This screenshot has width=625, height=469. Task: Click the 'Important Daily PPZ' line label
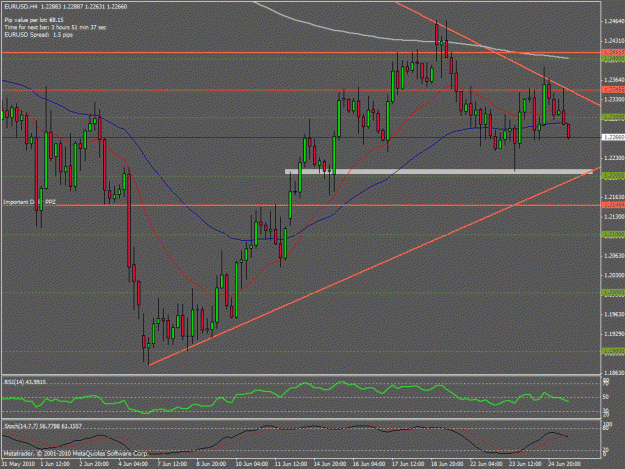(29, 202)
